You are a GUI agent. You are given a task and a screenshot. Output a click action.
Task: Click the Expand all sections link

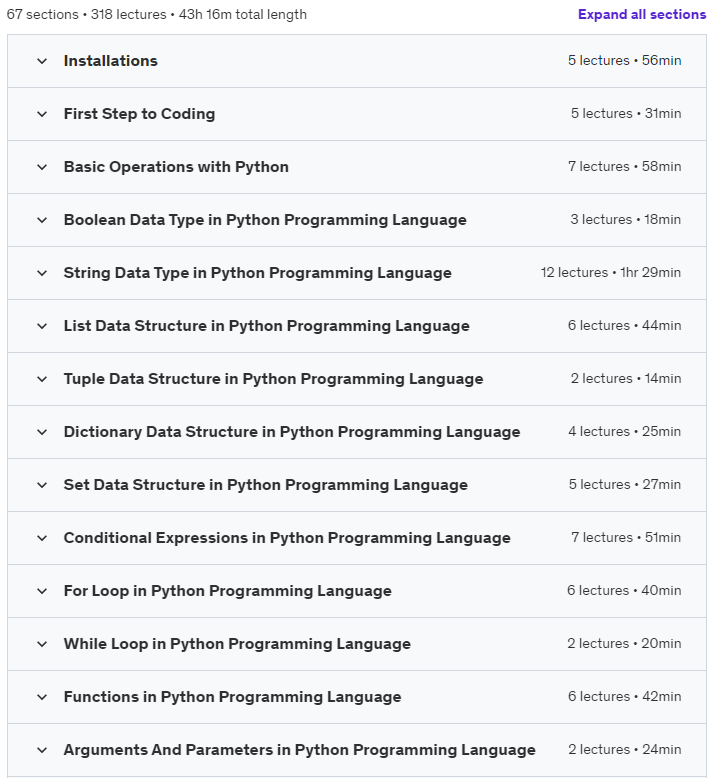click(642, 14)
